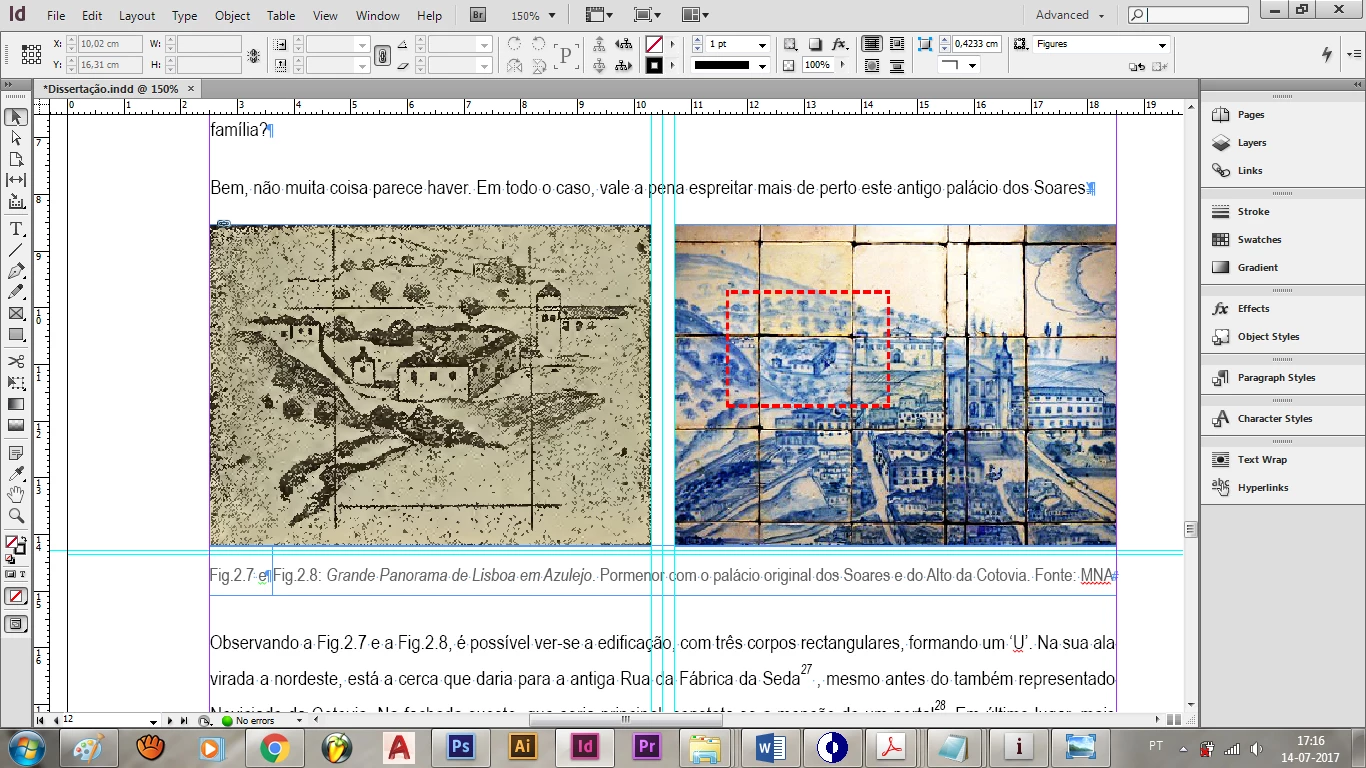Open Photoshop from the taskbar

point(461,747)
